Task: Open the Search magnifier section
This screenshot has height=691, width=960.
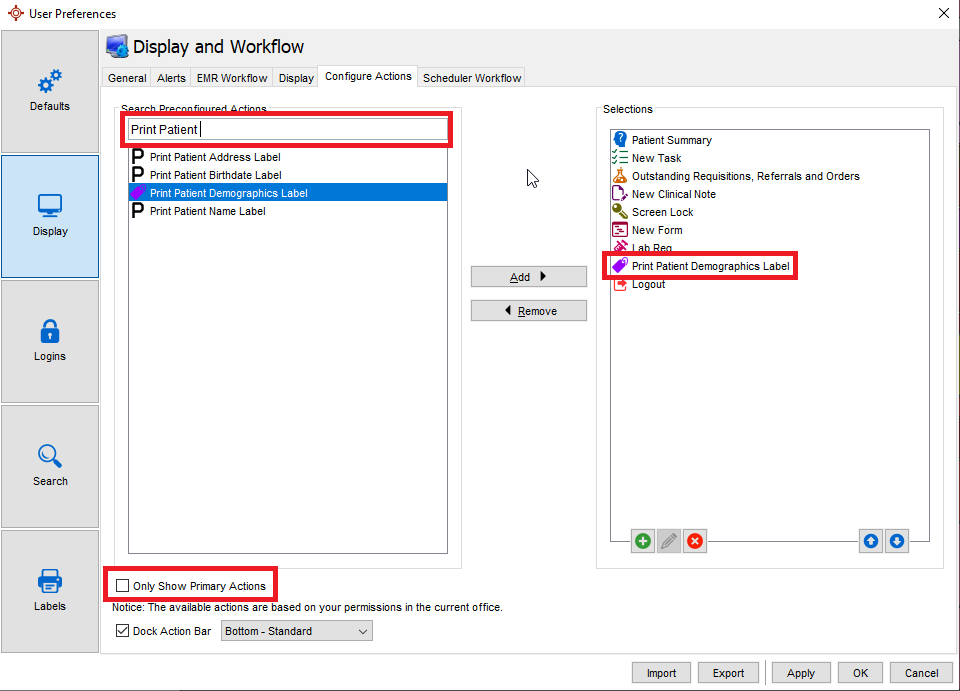Action: tap(50, 465)
